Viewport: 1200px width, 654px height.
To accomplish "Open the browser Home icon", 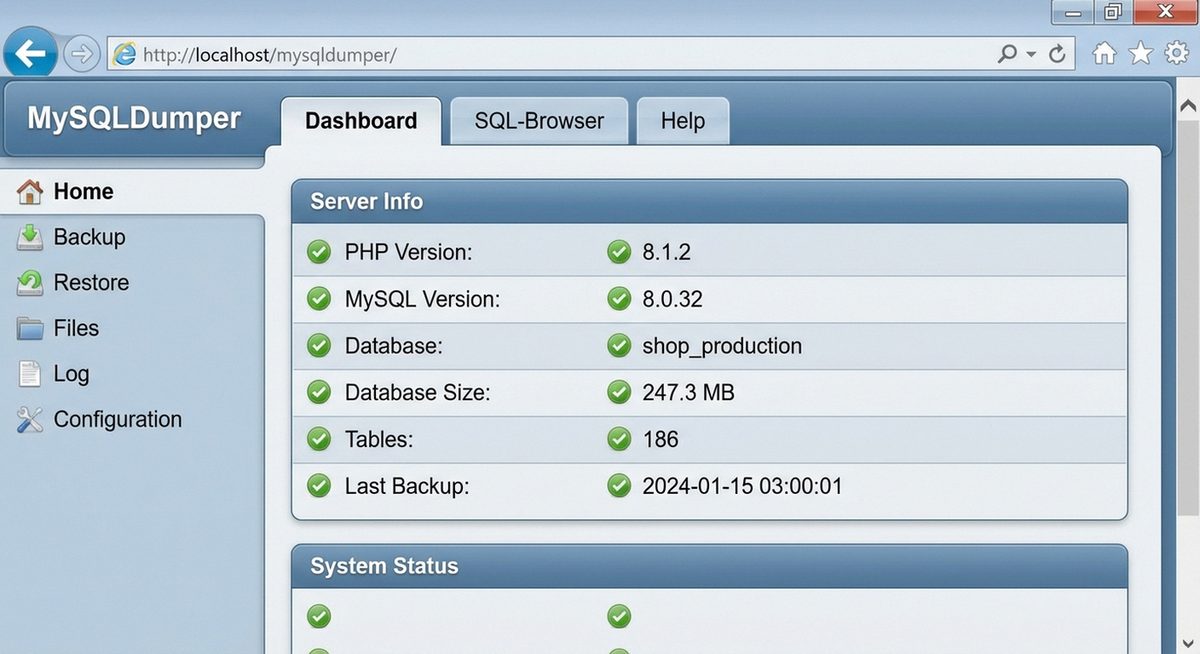I will point(1104,53).
